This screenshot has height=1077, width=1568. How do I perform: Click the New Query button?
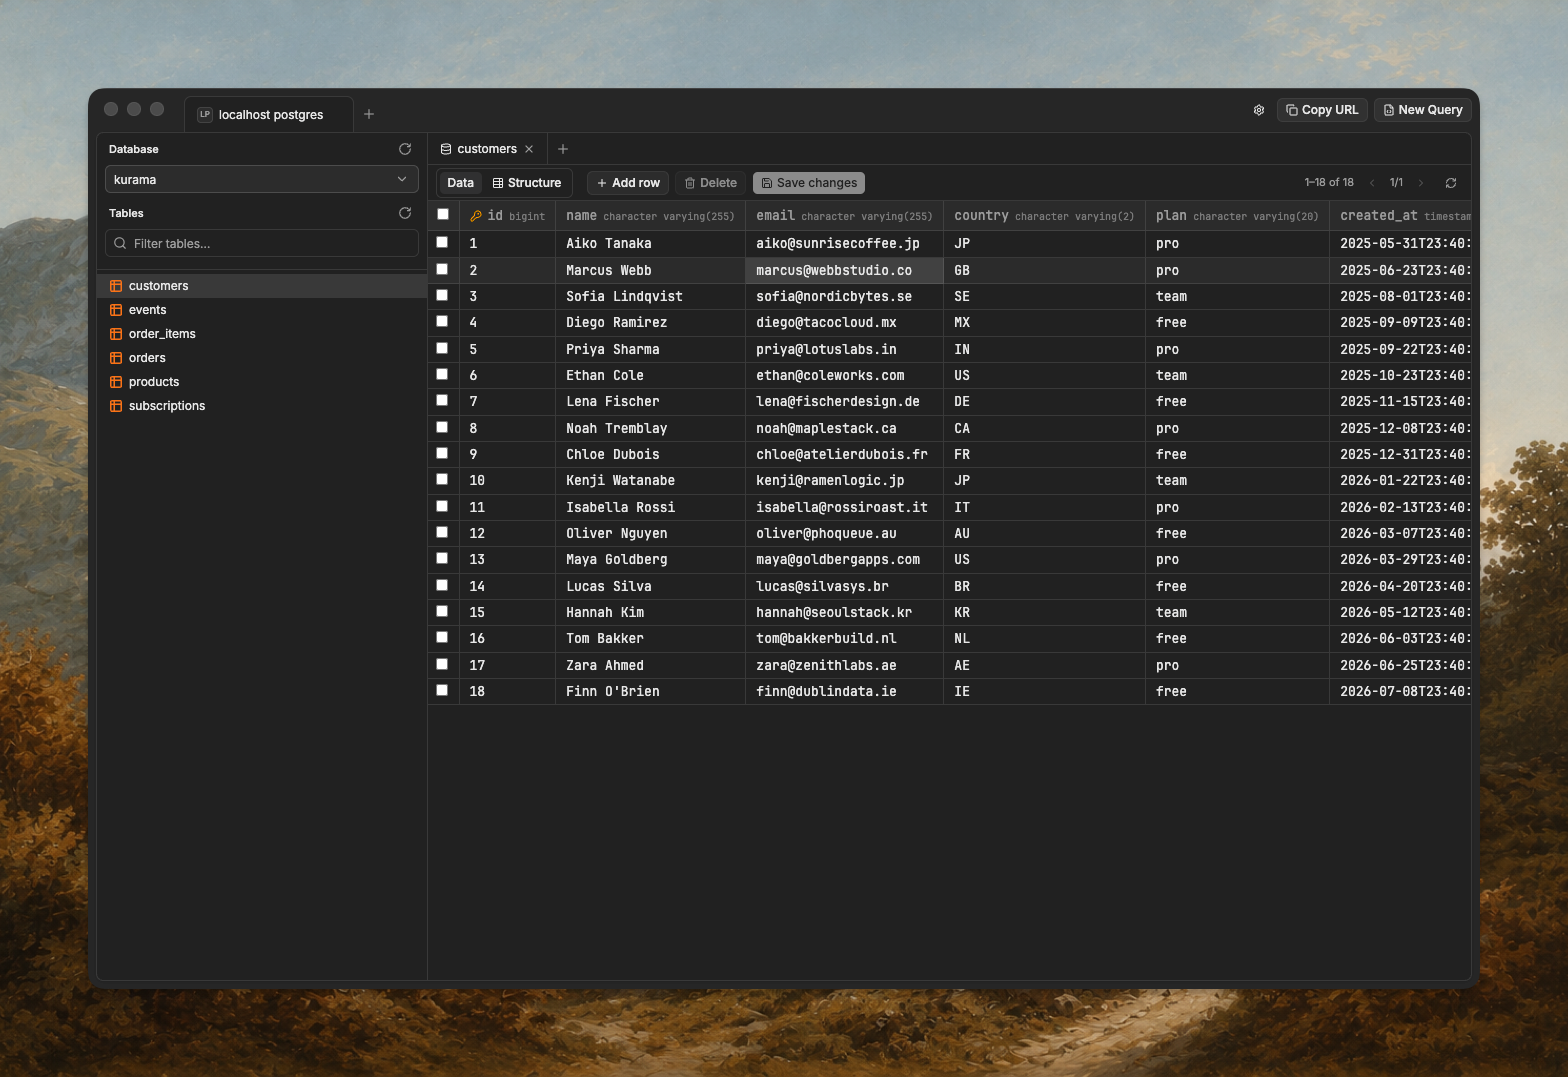[x=1423, y=110]
